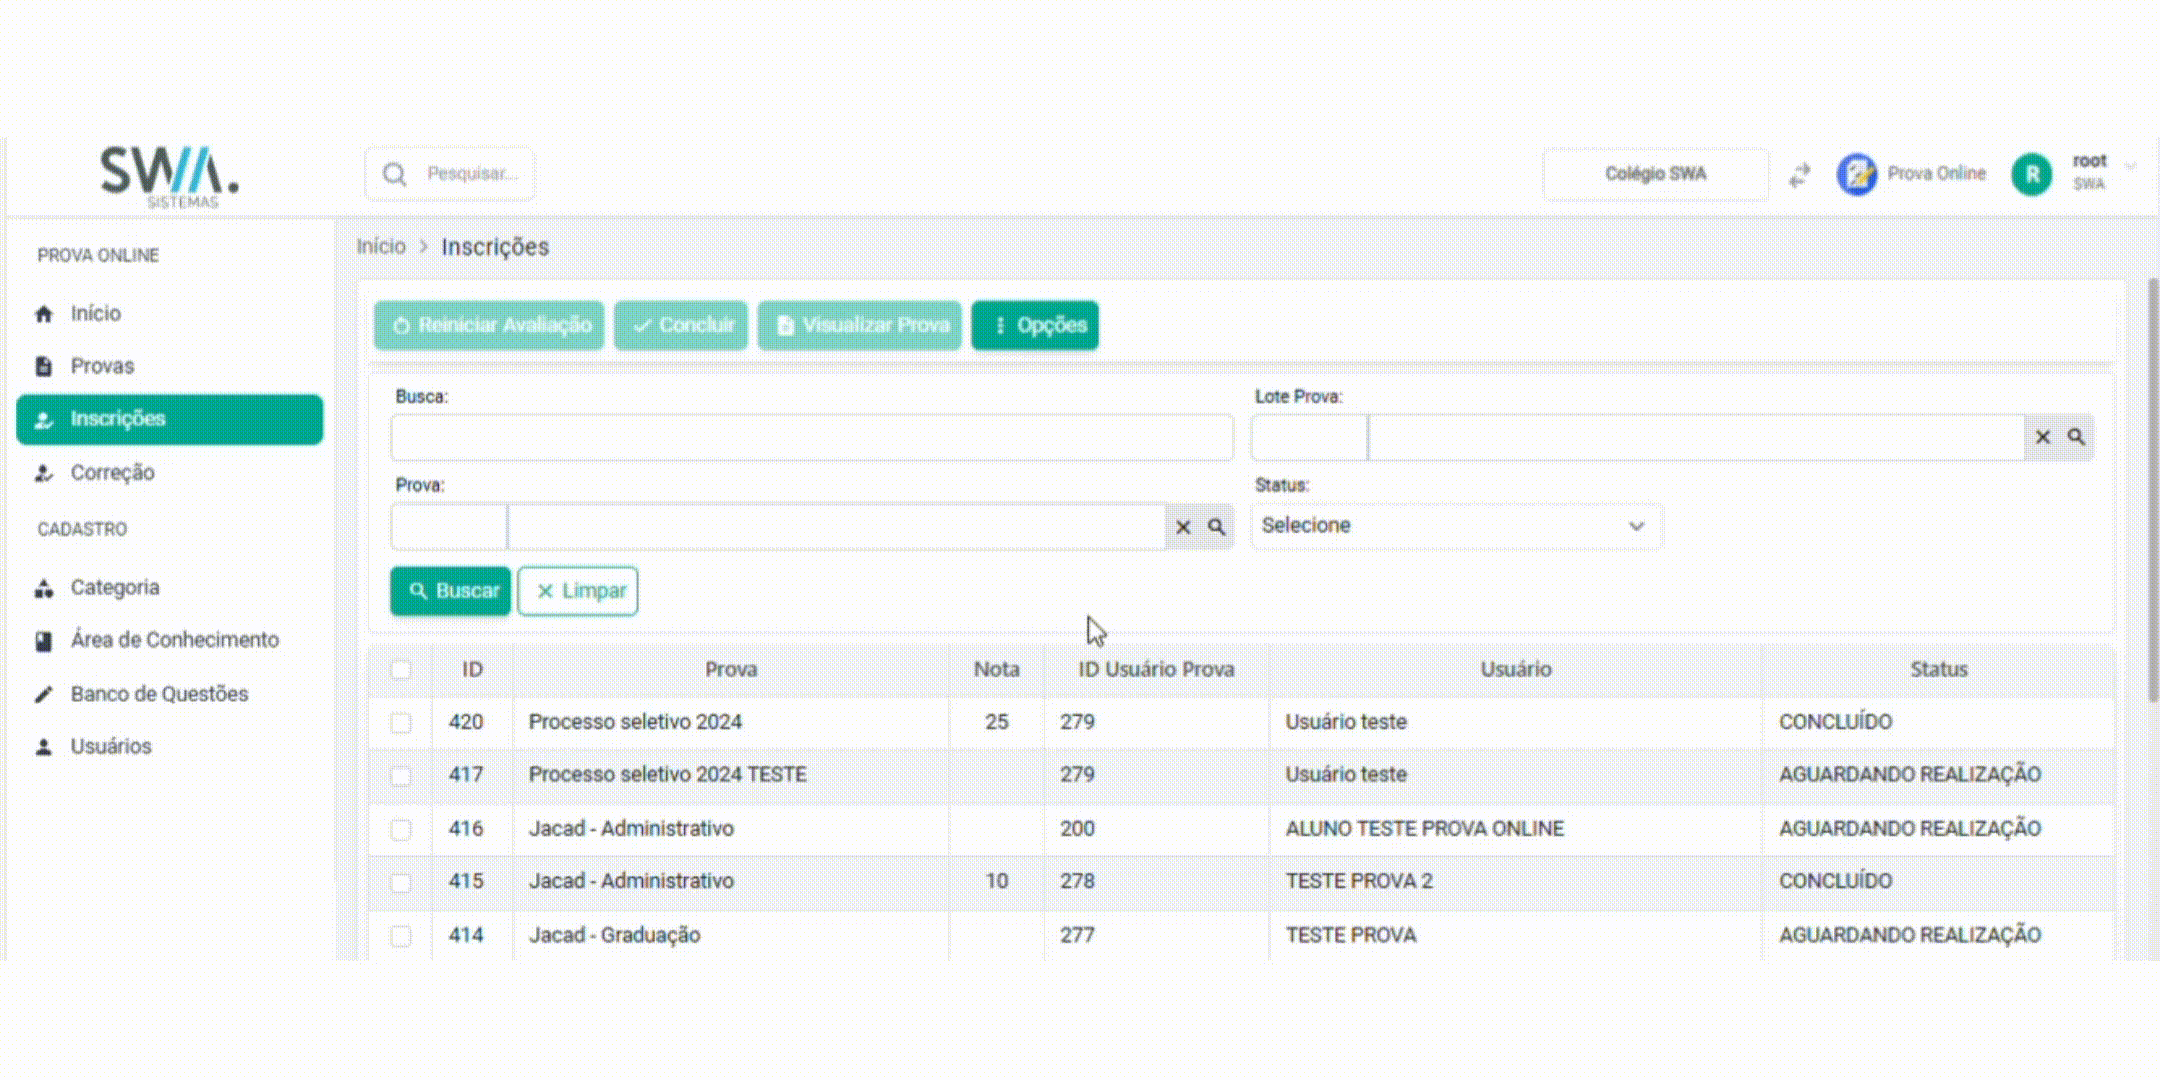Select the checkbox for row 416
This screenshot has height=1080, width=2160.
401,829
